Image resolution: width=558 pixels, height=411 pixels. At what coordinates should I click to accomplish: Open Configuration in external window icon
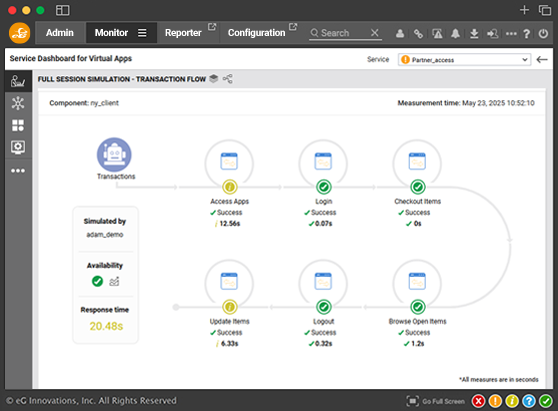293,27
